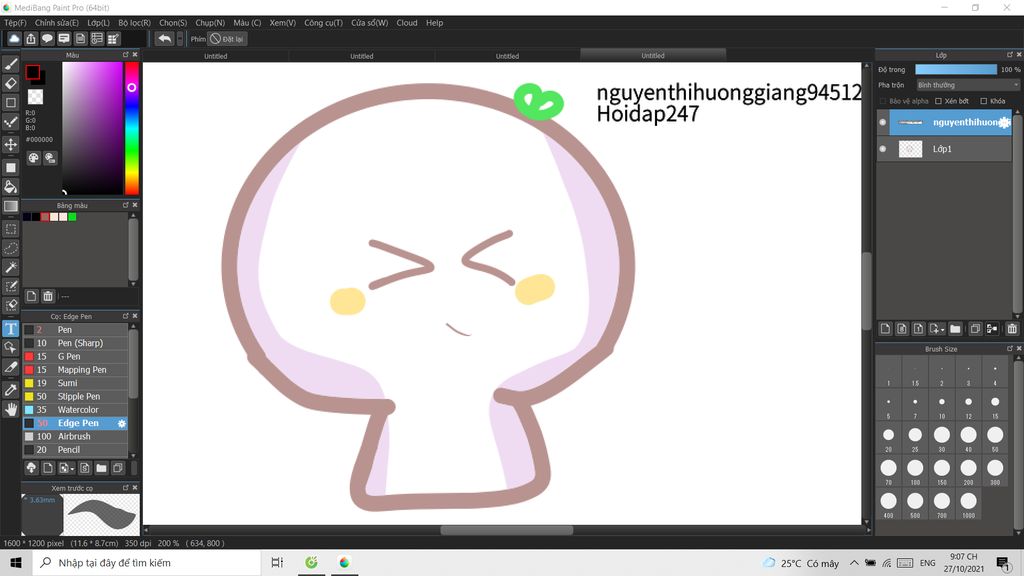Toggle visibility of nguyenthihuong layer

[883, 122]
